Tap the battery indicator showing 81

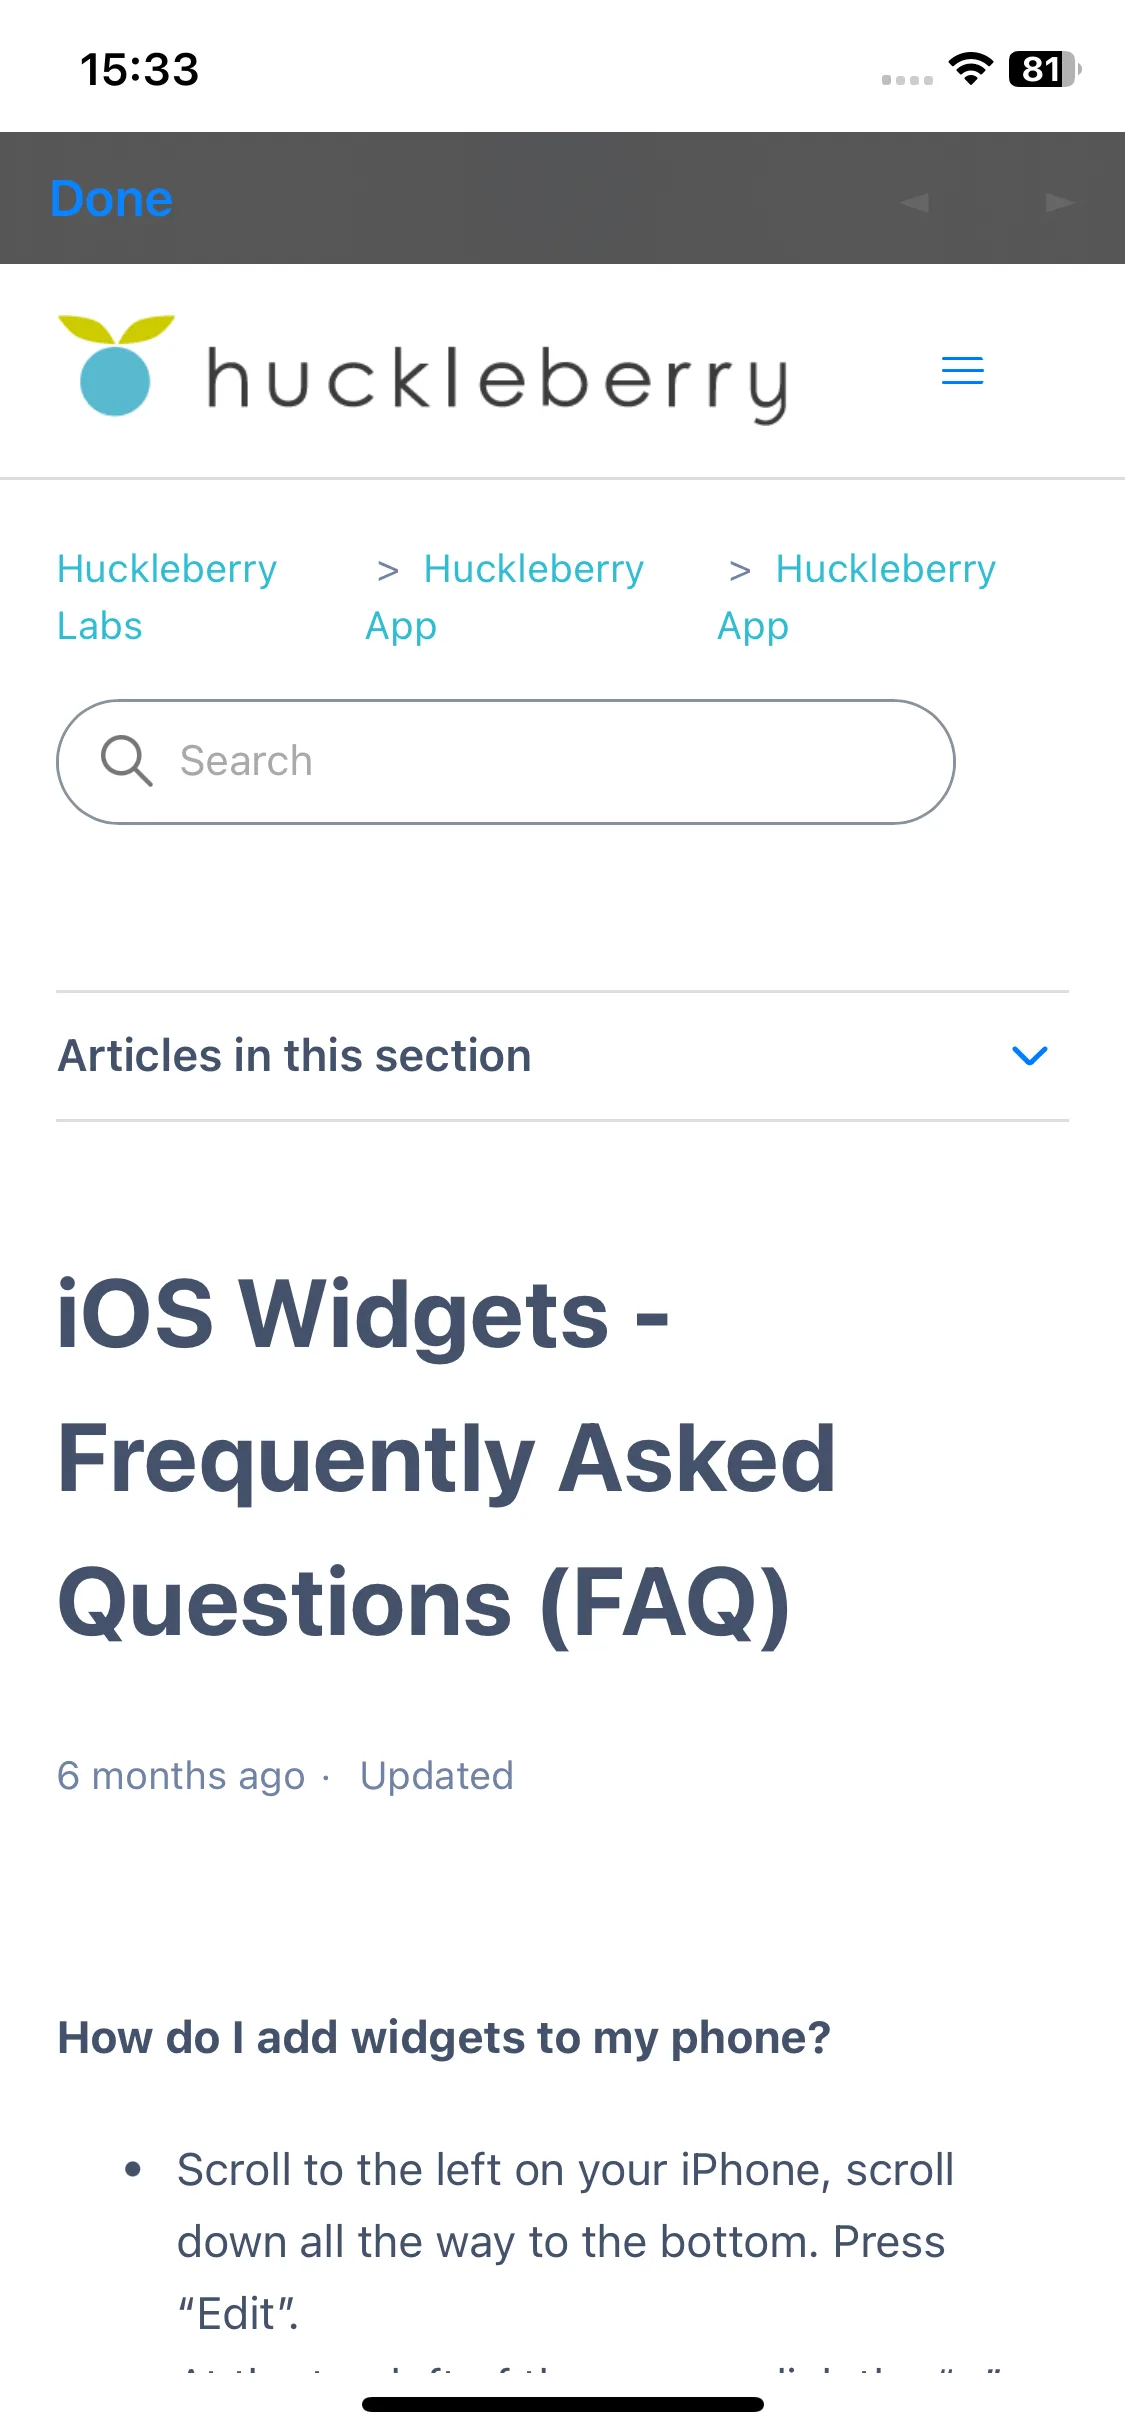(1044, 69)
